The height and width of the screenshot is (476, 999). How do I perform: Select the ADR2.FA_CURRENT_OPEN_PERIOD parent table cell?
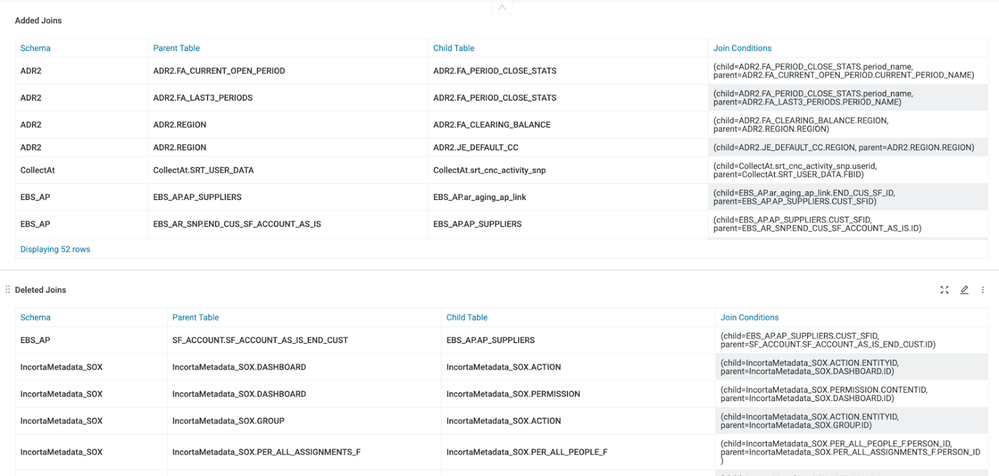click(x=218, y=71)
